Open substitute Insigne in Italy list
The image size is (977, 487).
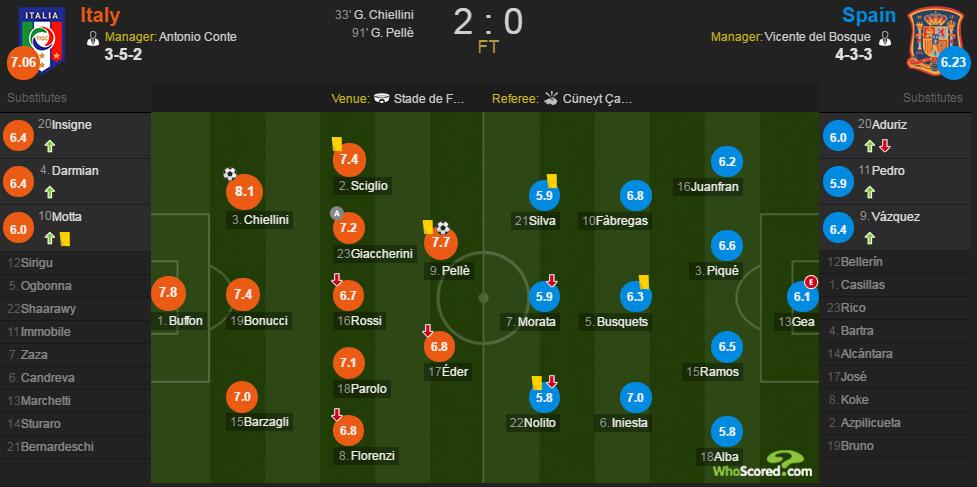pyautogui.click(x=72, y=125)
